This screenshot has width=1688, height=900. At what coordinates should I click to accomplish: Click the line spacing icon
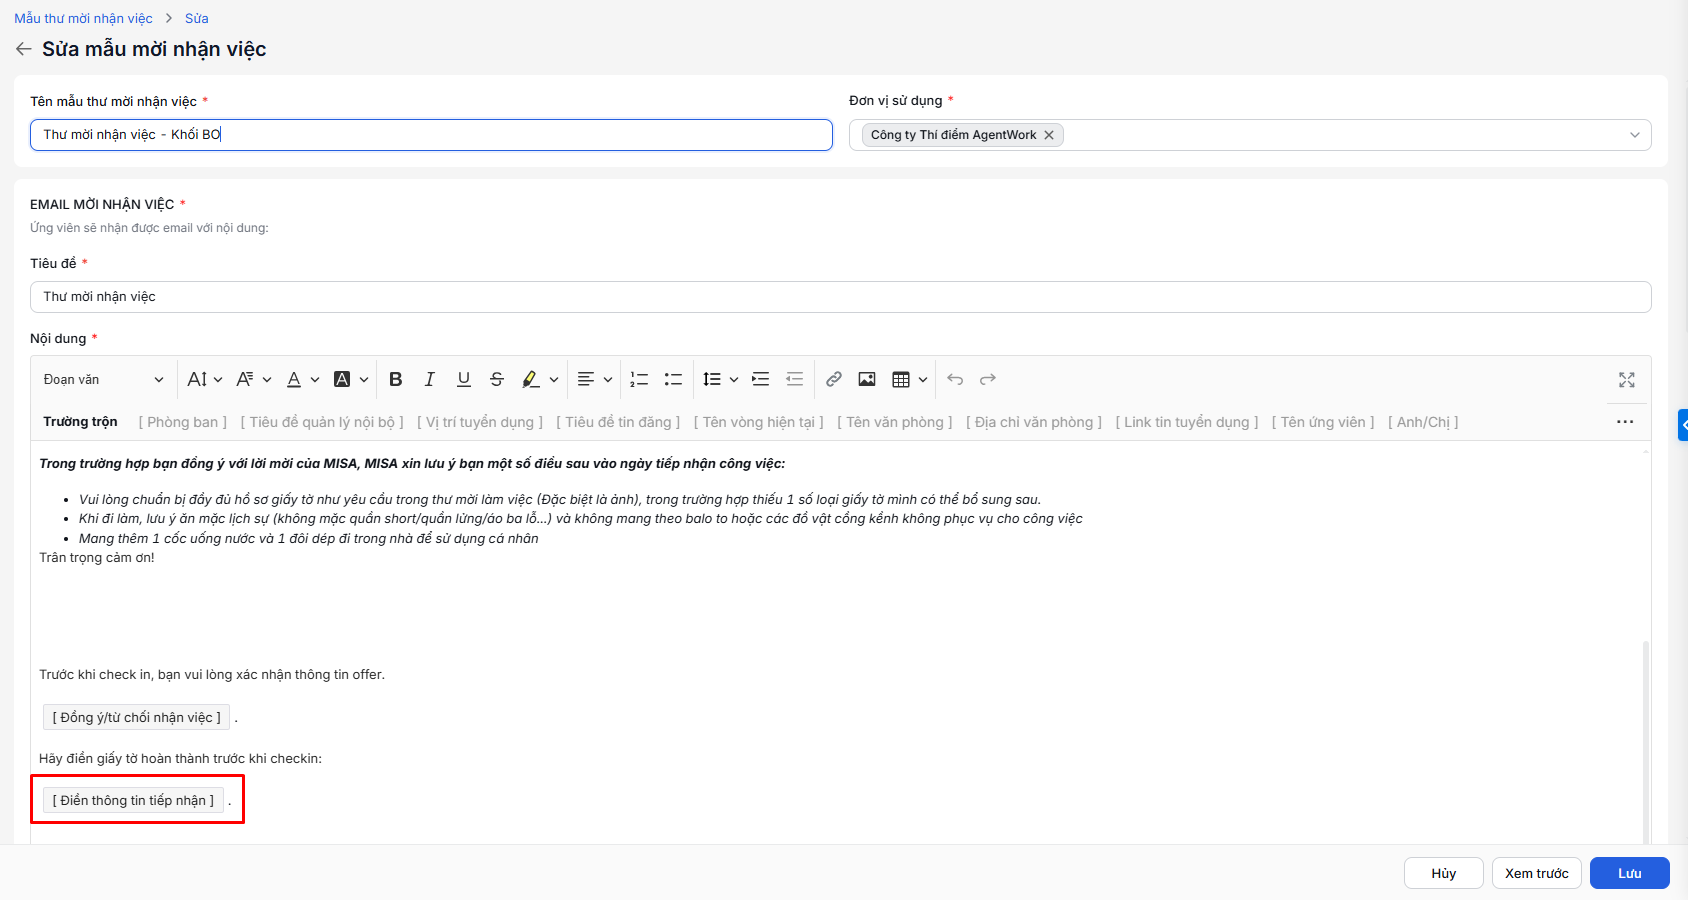[712, 379]
